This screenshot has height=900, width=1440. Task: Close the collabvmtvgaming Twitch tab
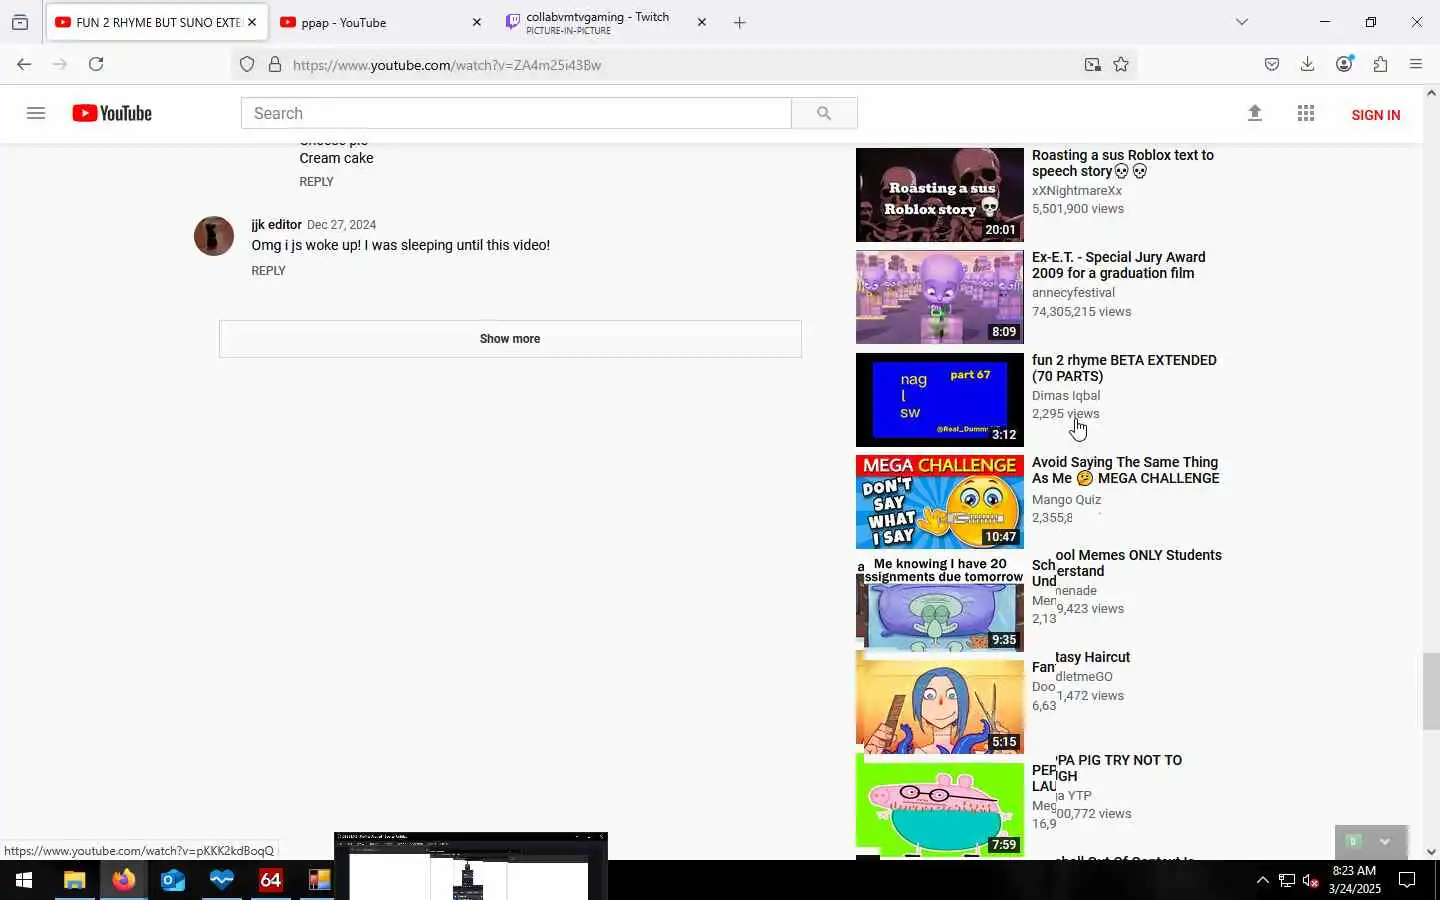pos(702,22)
